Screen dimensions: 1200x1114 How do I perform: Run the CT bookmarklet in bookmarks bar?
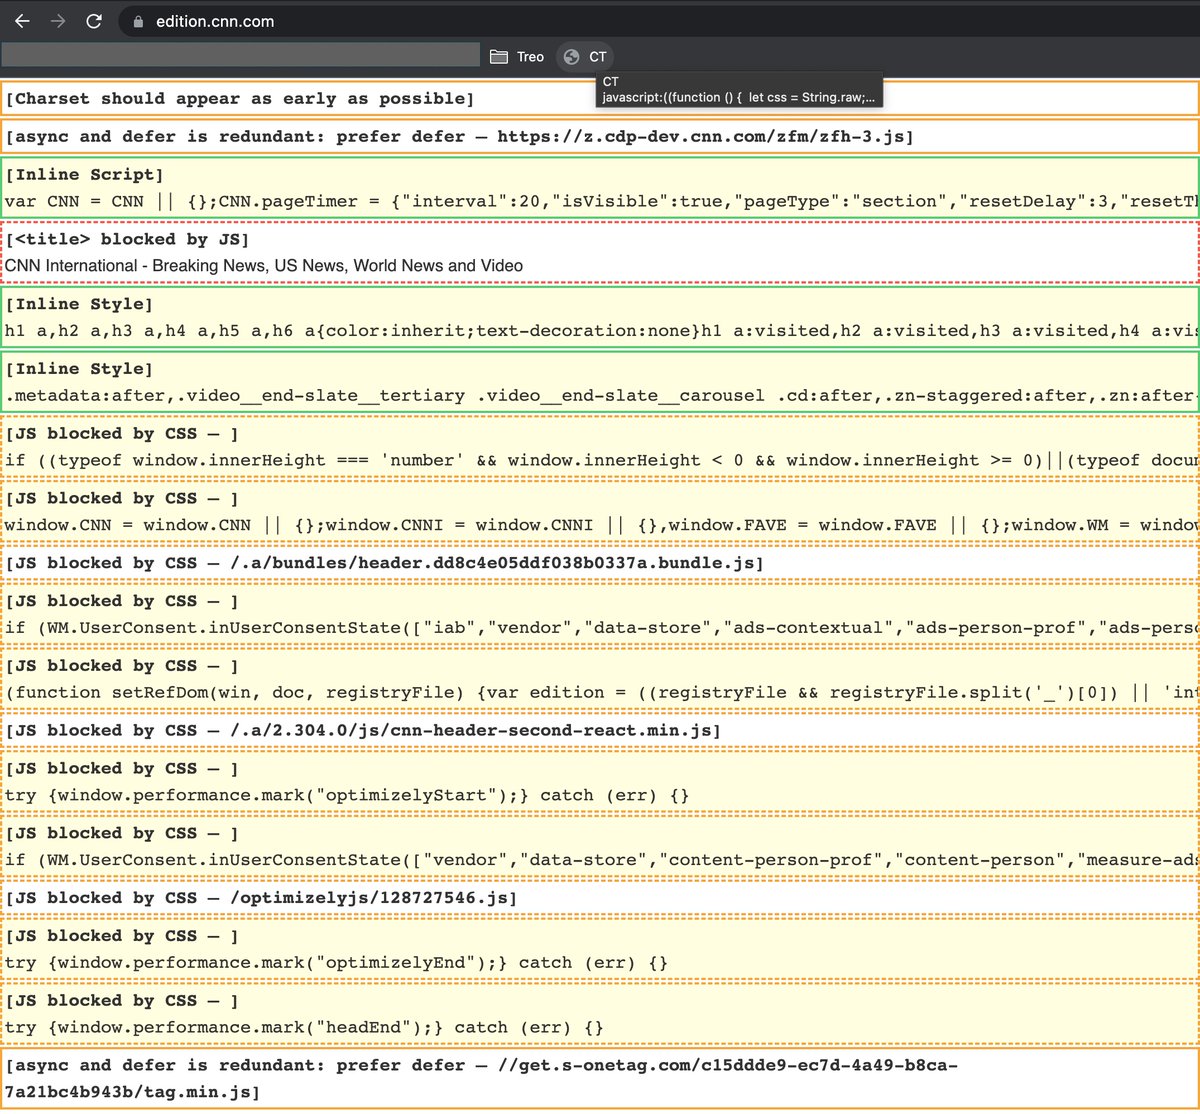[585, 57]
